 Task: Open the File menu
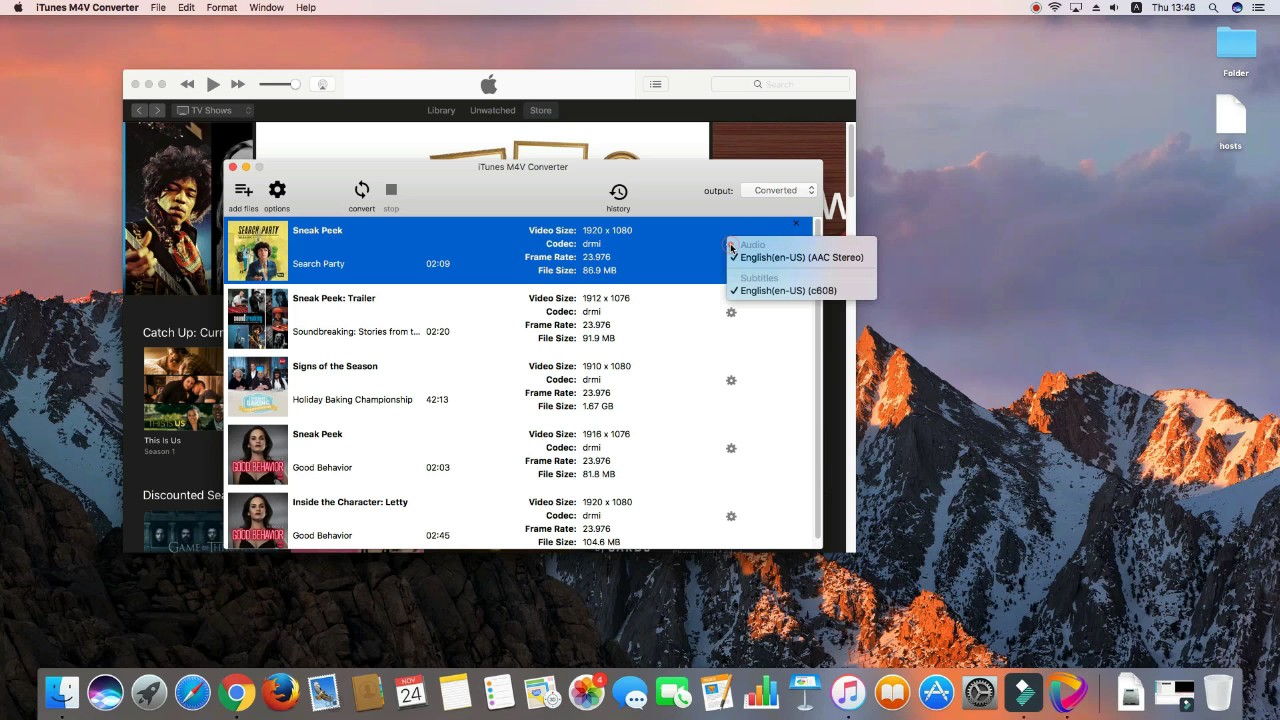point(158,7)
